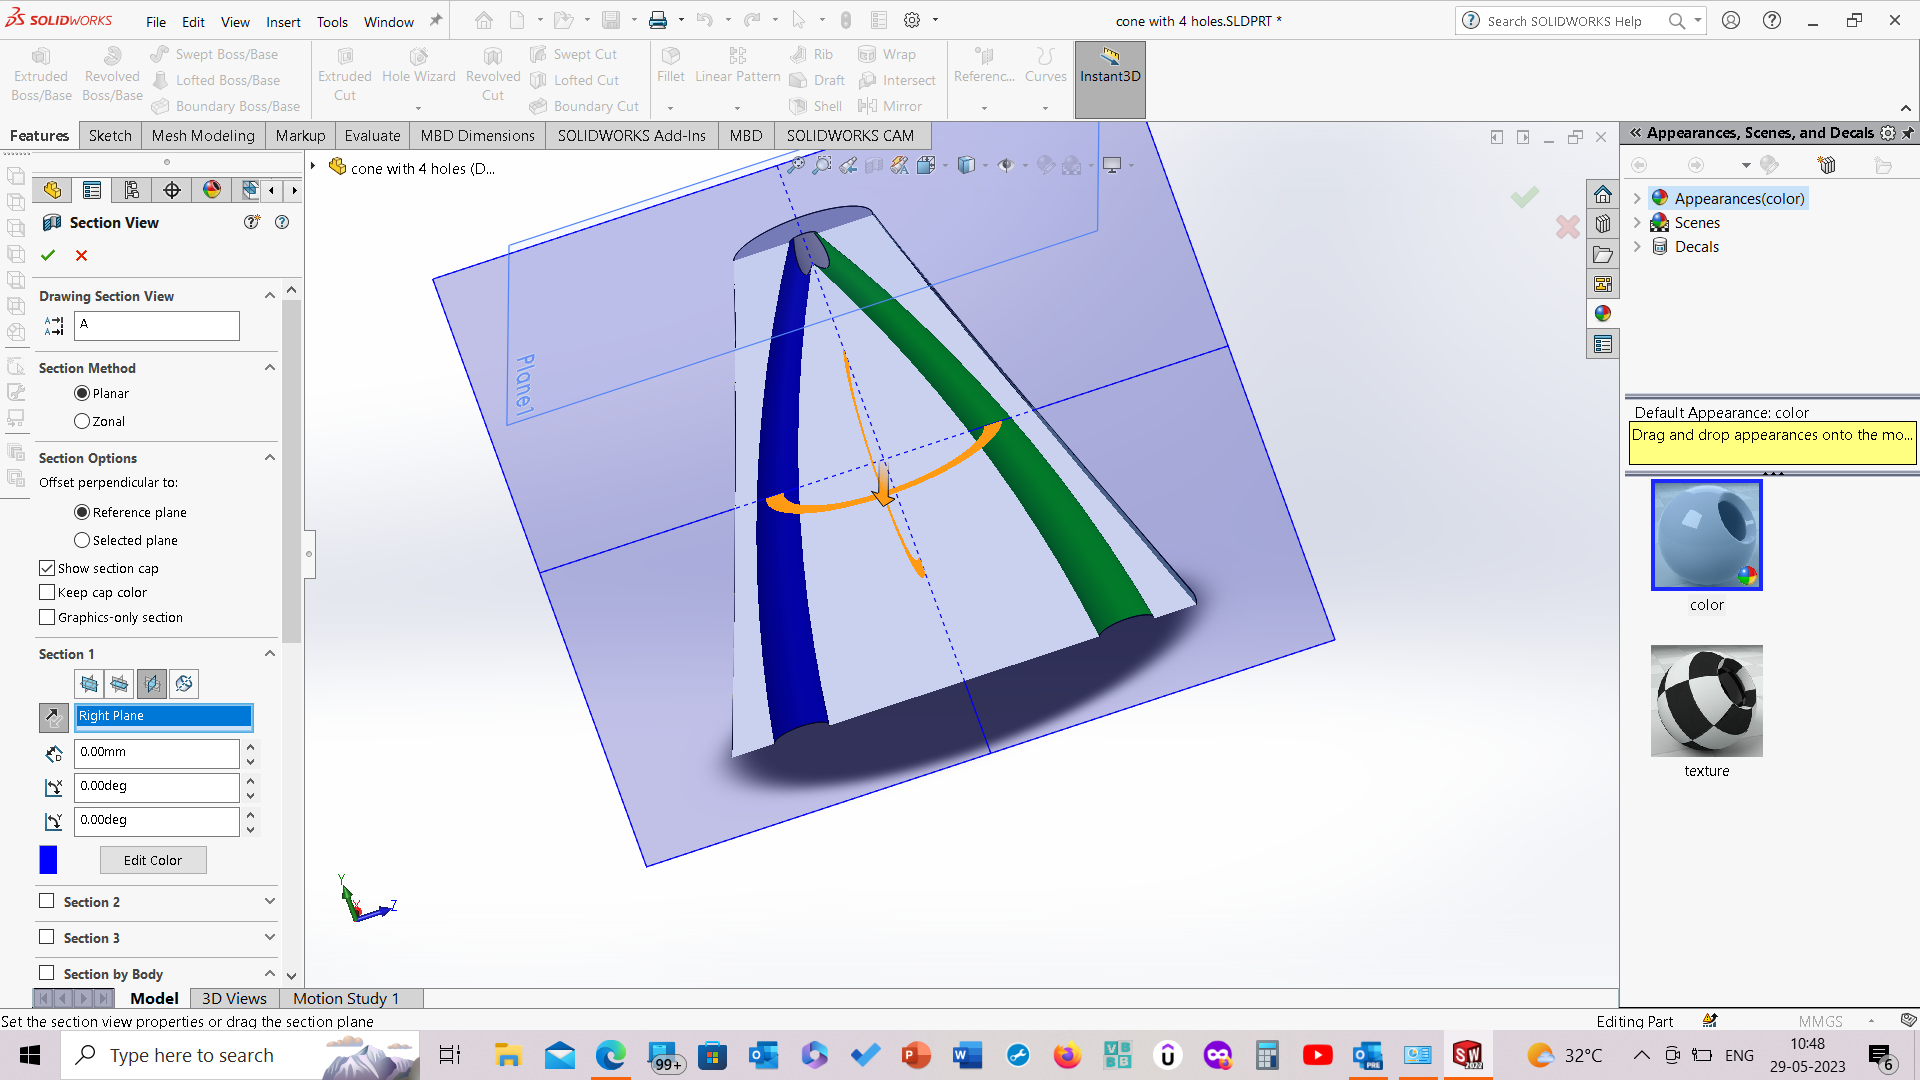Viewport: 1920px width, 1080px height.
Task: Accept section view with green checkmark
Action: coord(48,256)
